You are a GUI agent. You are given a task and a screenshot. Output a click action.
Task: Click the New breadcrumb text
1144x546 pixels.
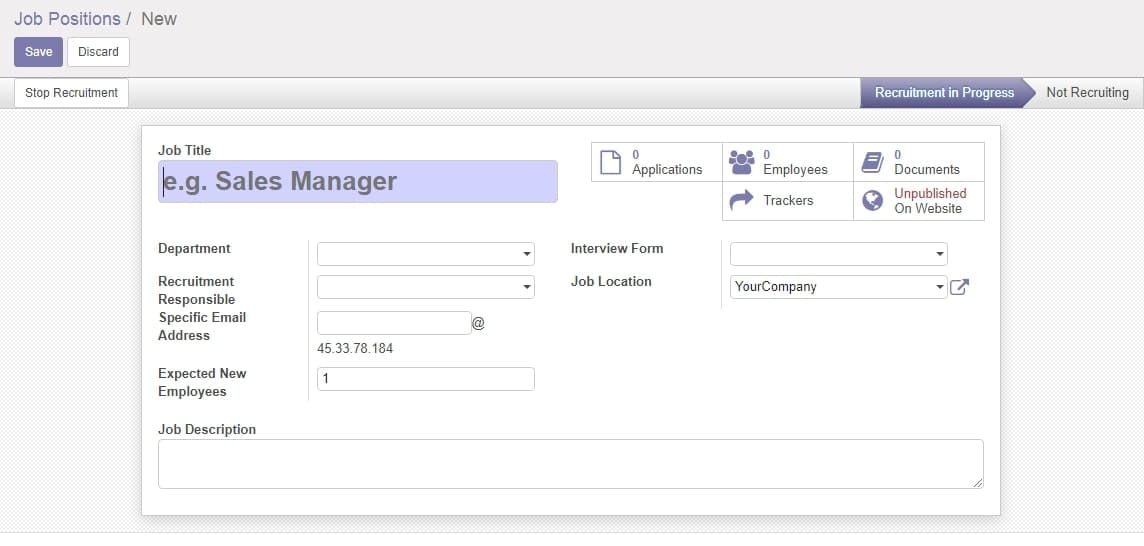click(x=159, y=18)
